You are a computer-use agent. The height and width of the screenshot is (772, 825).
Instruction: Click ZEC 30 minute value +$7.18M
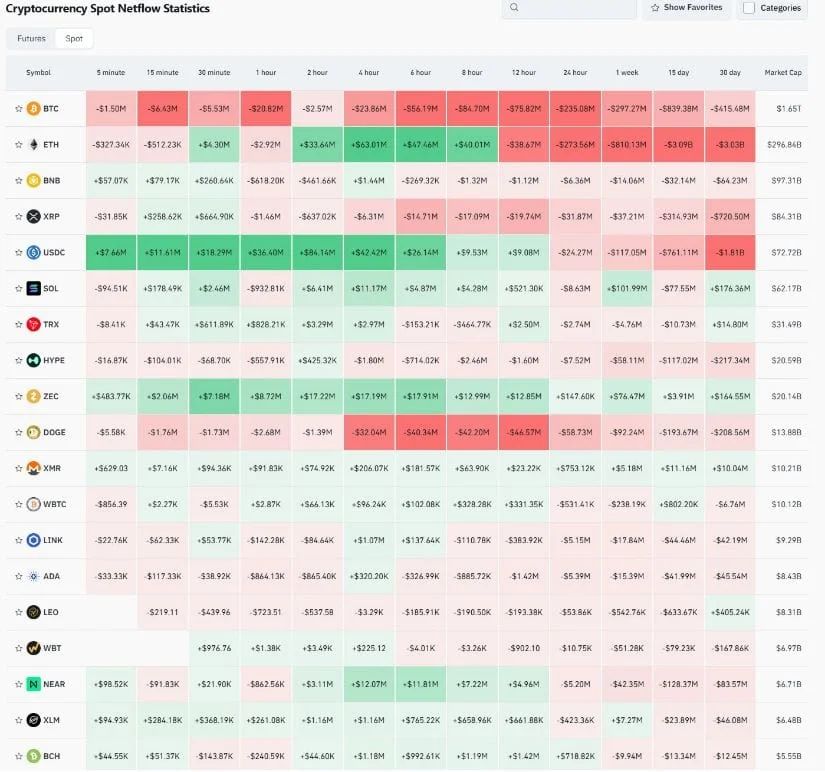(x=214, y=396)
